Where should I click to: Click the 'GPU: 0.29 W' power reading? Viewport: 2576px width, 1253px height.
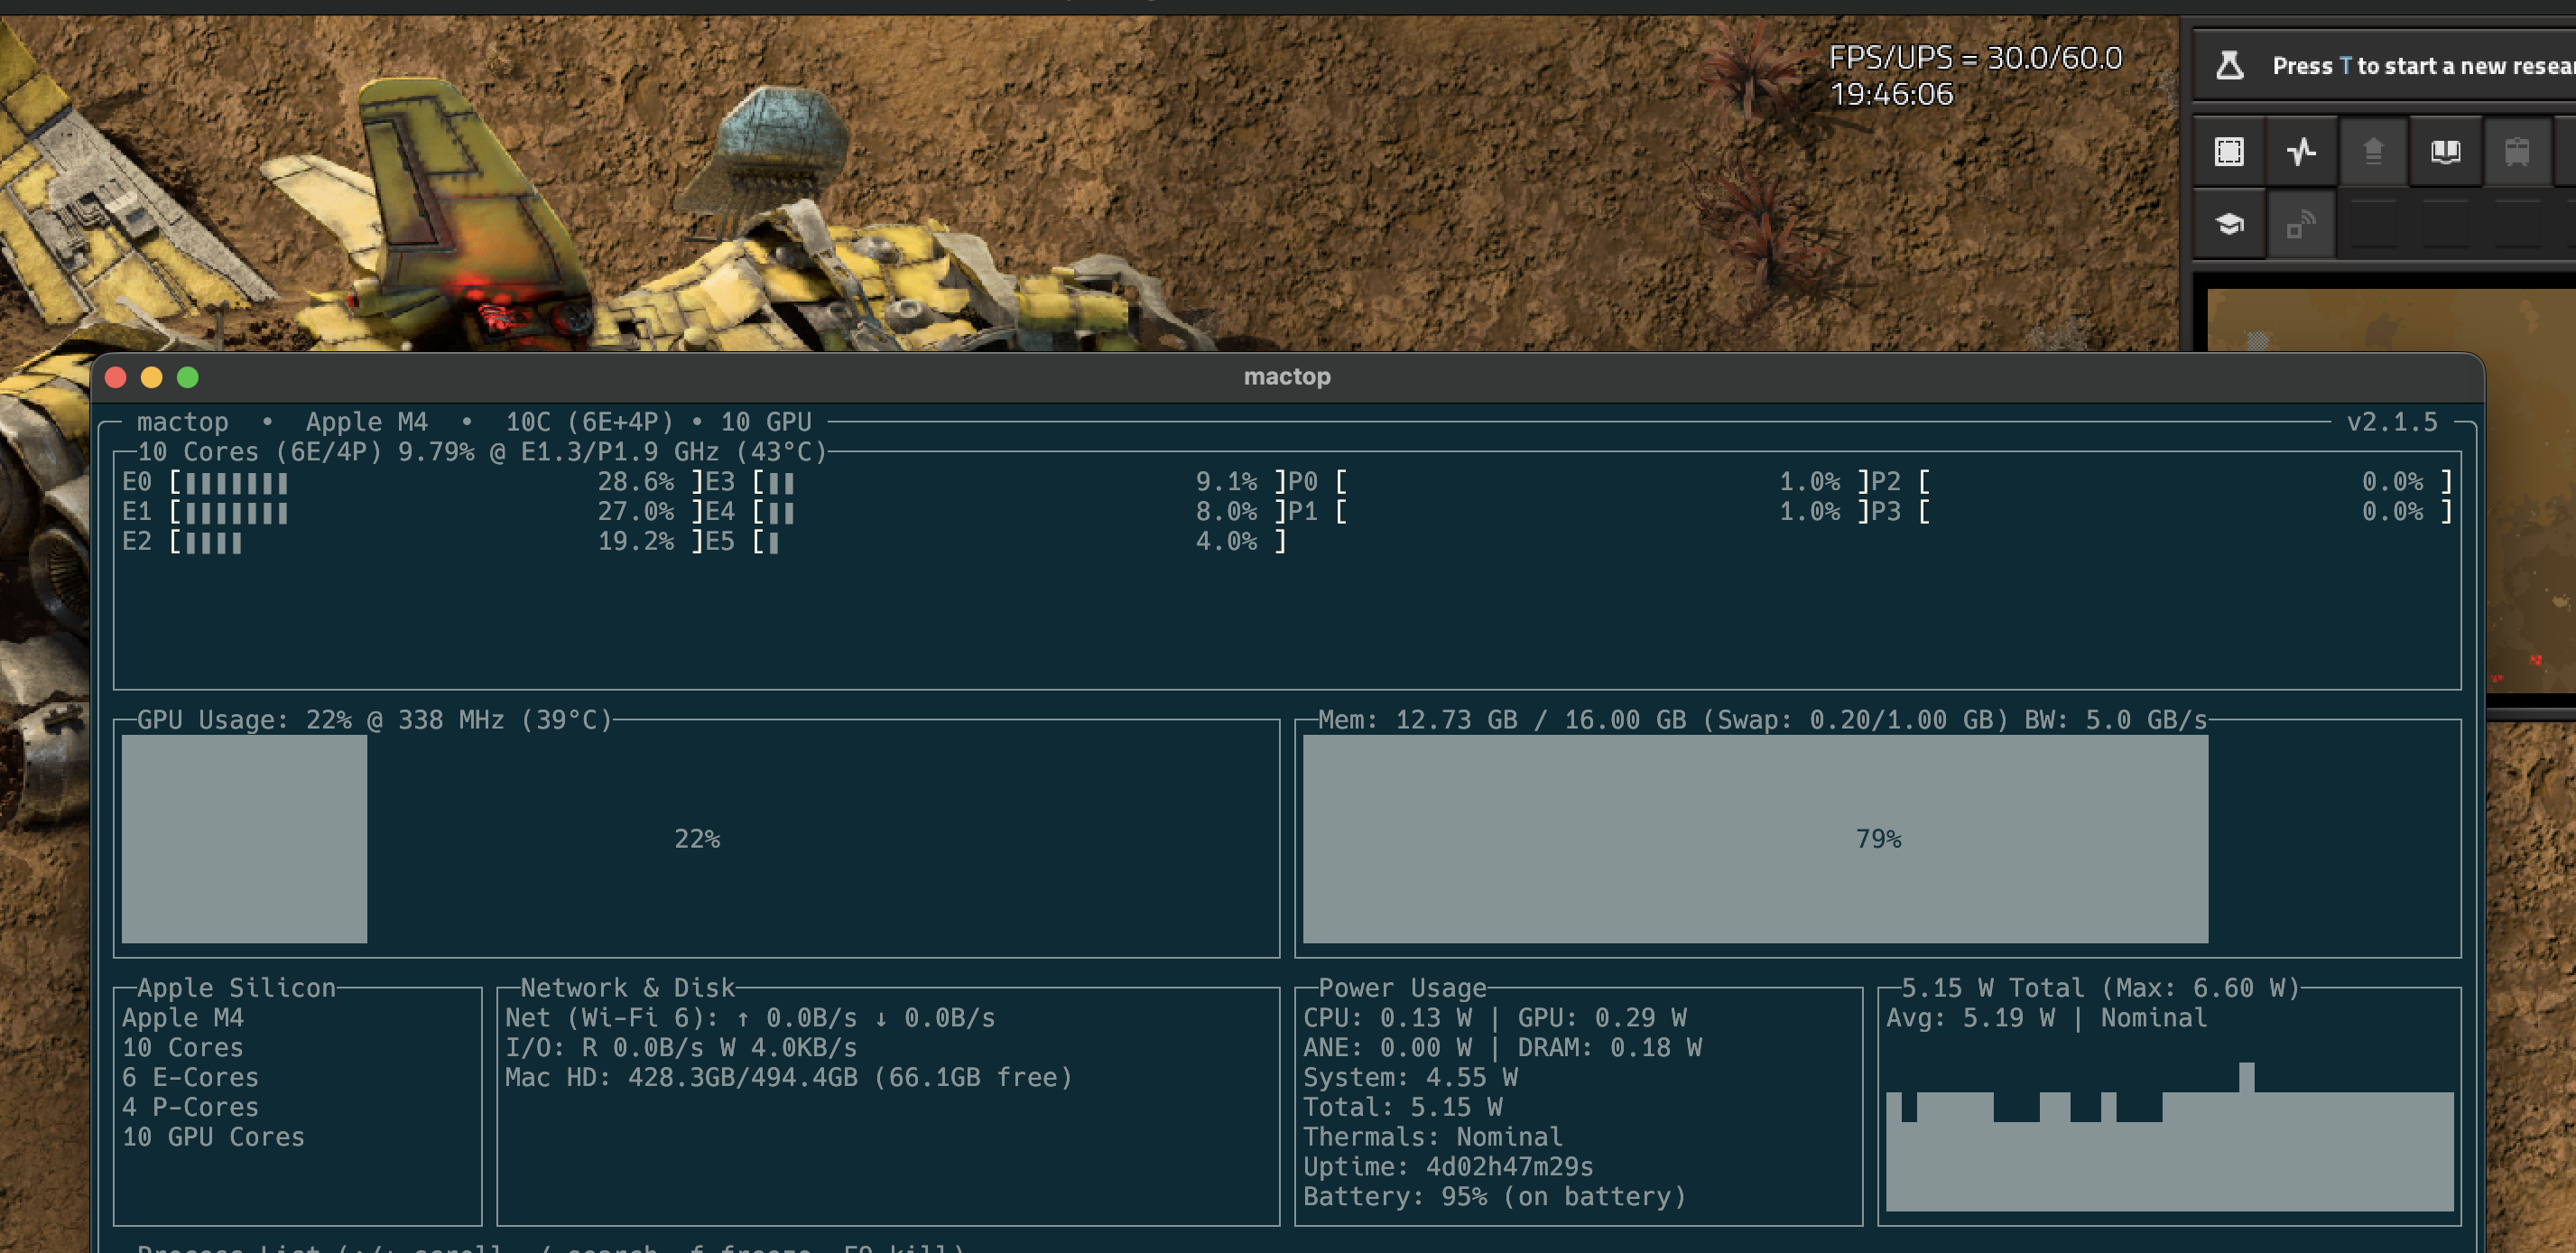pos(1602,1018)
